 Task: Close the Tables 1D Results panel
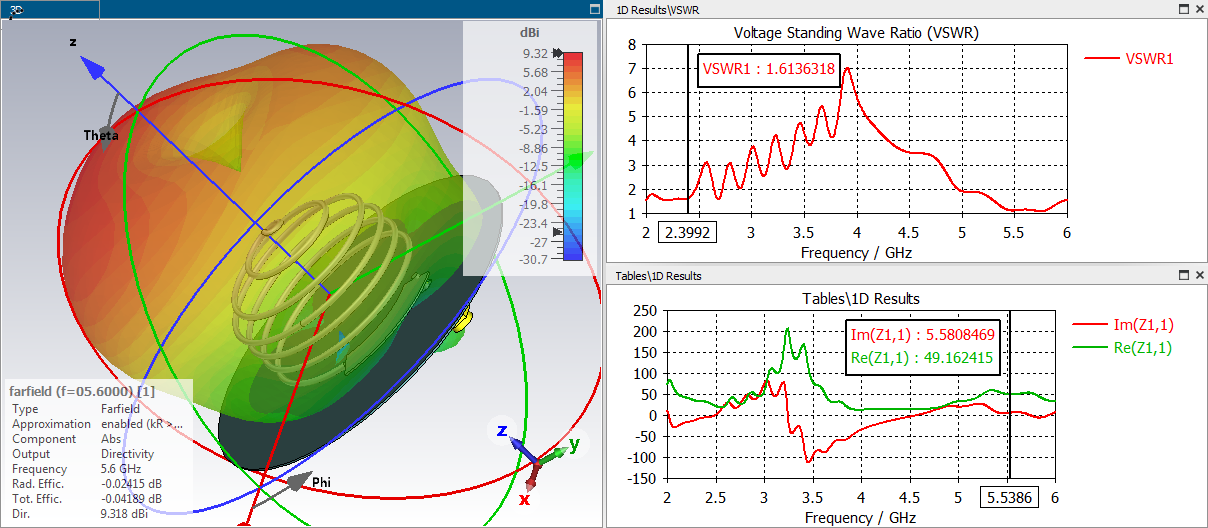pos(1198,275)
